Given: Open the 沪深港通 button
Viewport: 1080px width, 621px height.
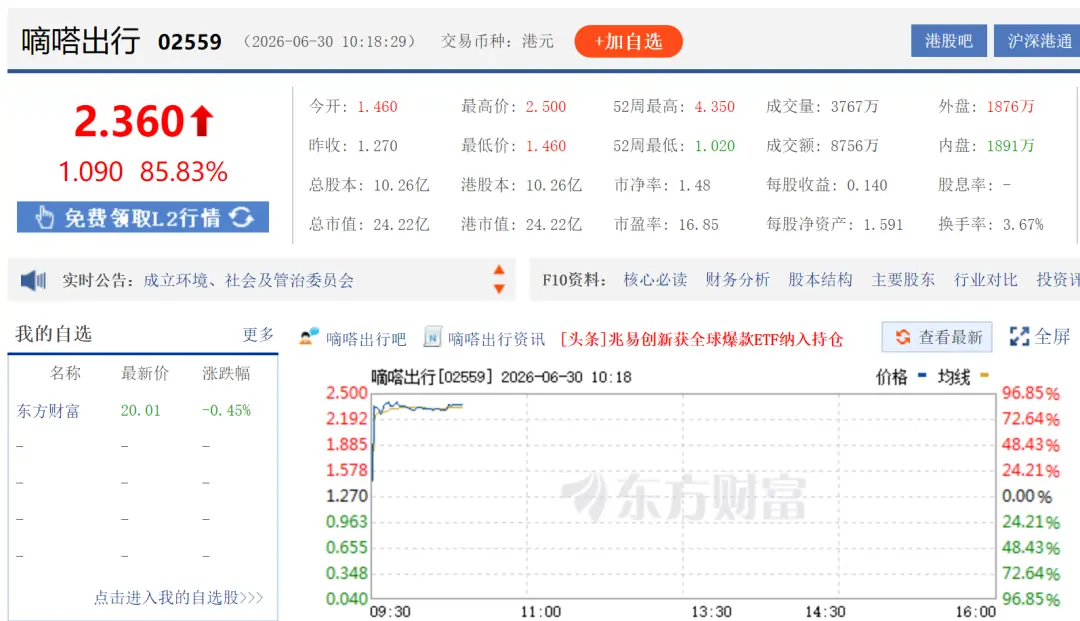Looking at the screenshot, I should pos(1037,41).
